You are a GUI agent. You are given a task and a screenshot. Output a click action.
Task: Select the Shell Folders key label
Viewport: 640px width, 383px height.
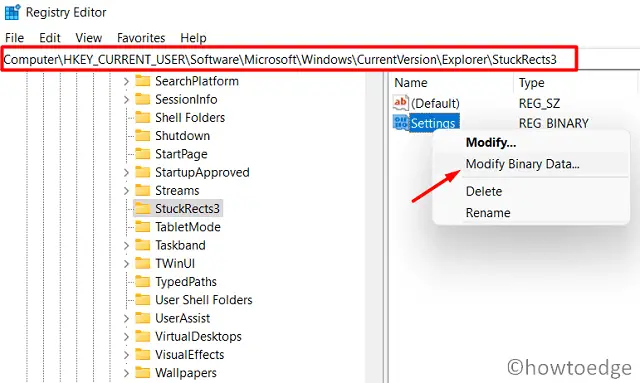(190, 118)
